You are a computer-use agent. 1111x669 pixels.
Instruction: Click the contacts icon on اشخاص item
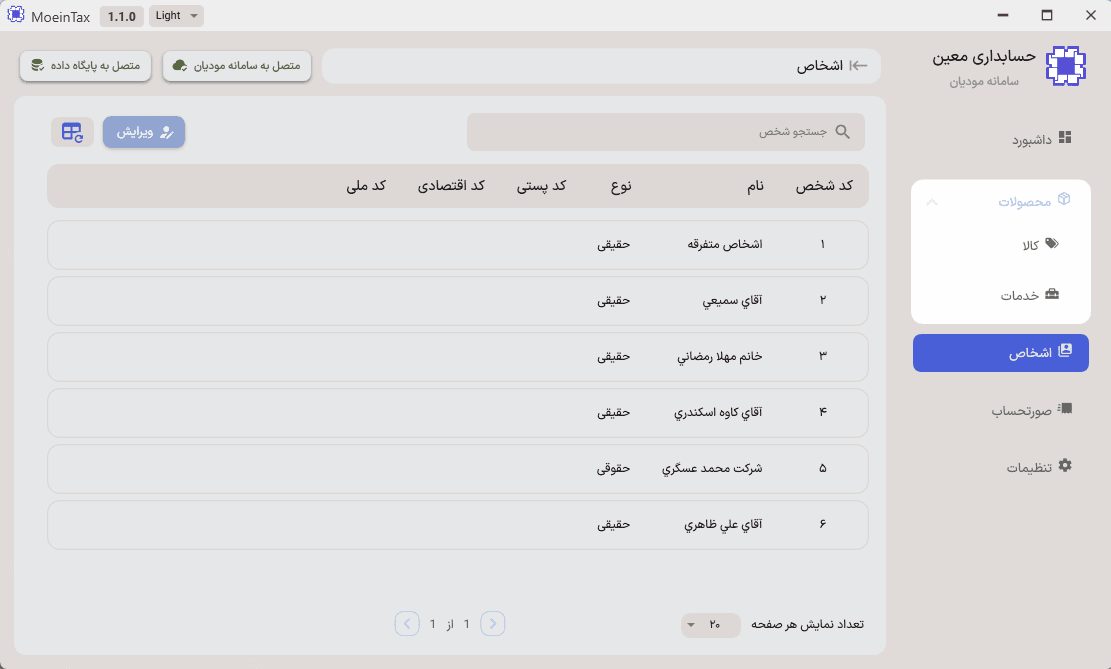tap(1065, 350)
